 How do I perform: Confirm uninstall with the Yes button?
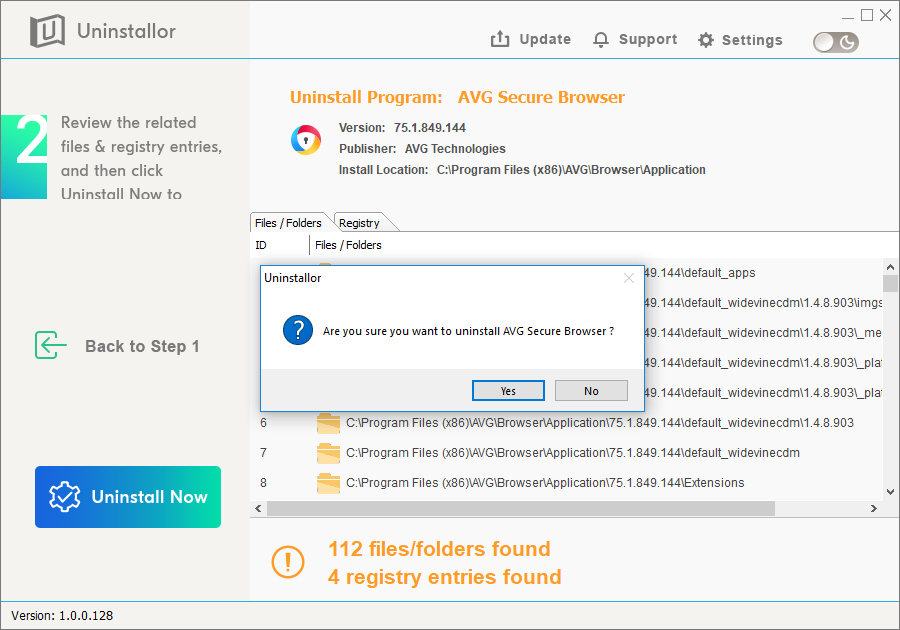click(x=508, y=391)
